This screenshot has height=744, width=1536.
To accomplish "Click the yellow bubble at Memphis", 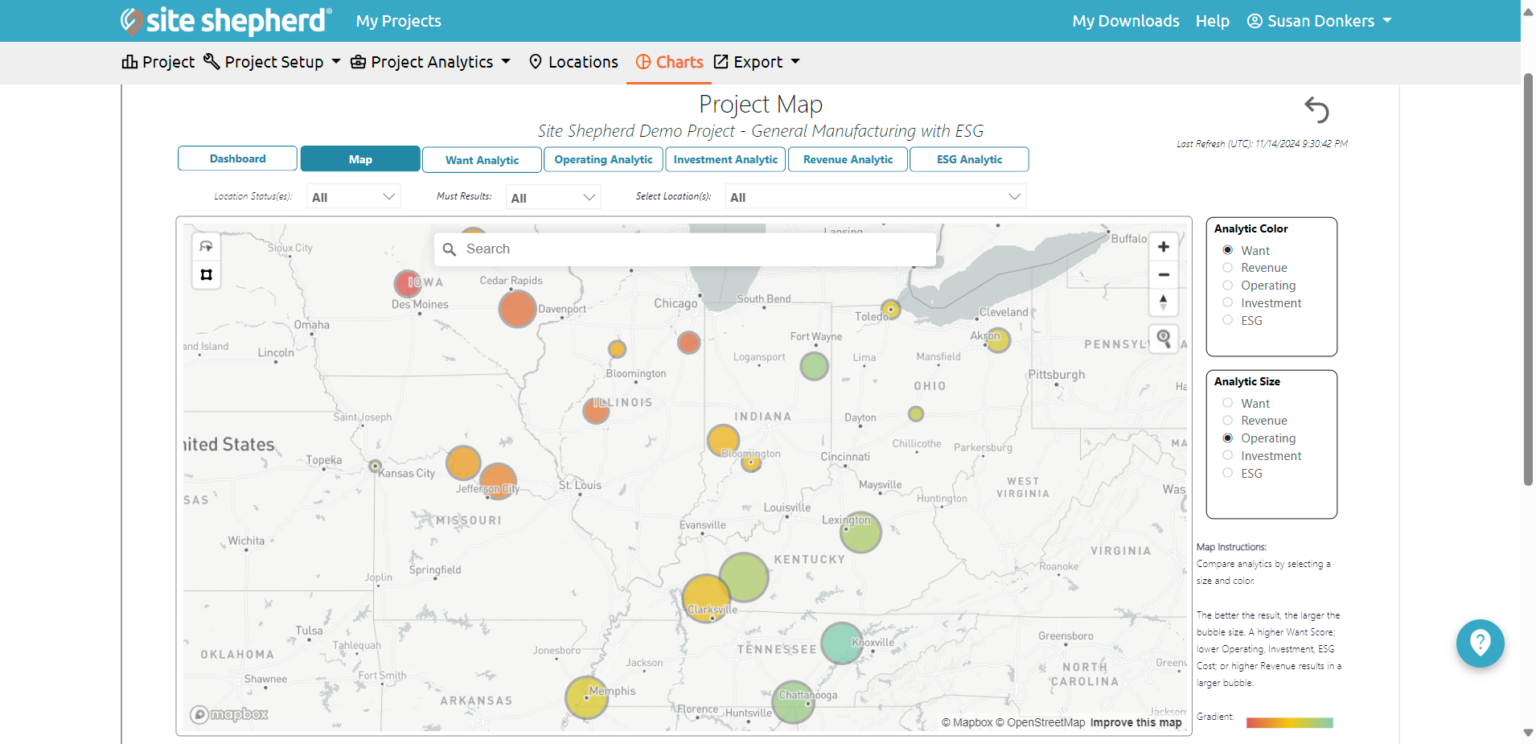I will [586, 698].
